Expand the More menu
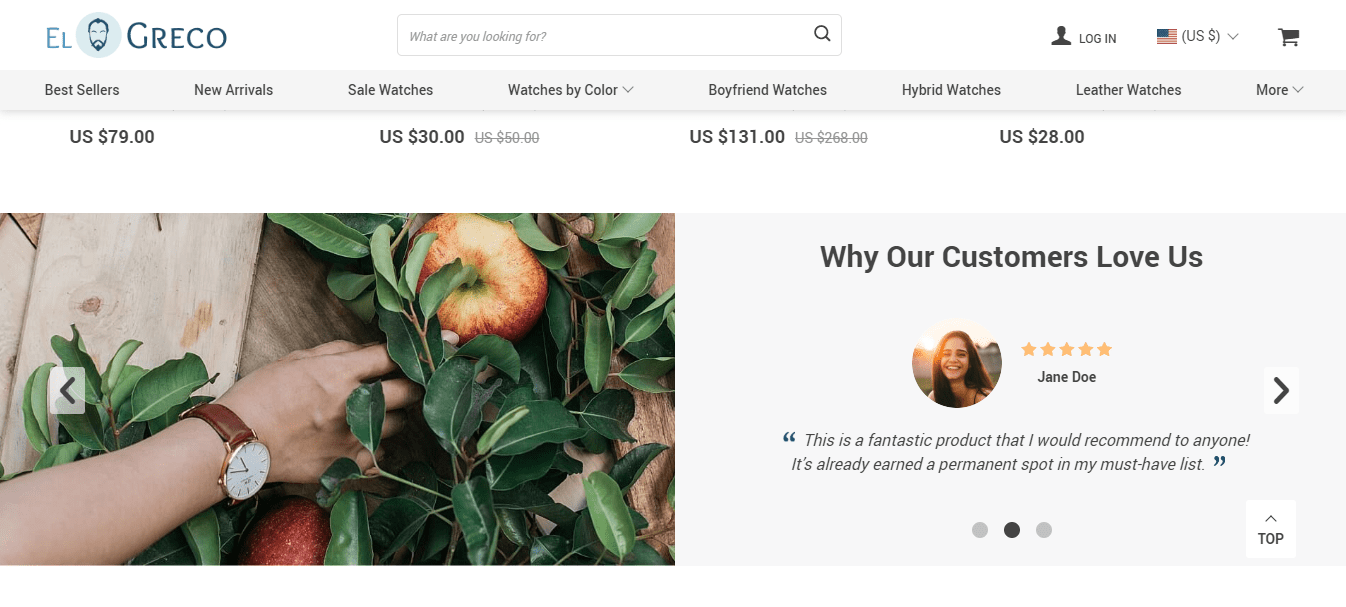The image size is (1346, 607). [x=1279, y=90]
